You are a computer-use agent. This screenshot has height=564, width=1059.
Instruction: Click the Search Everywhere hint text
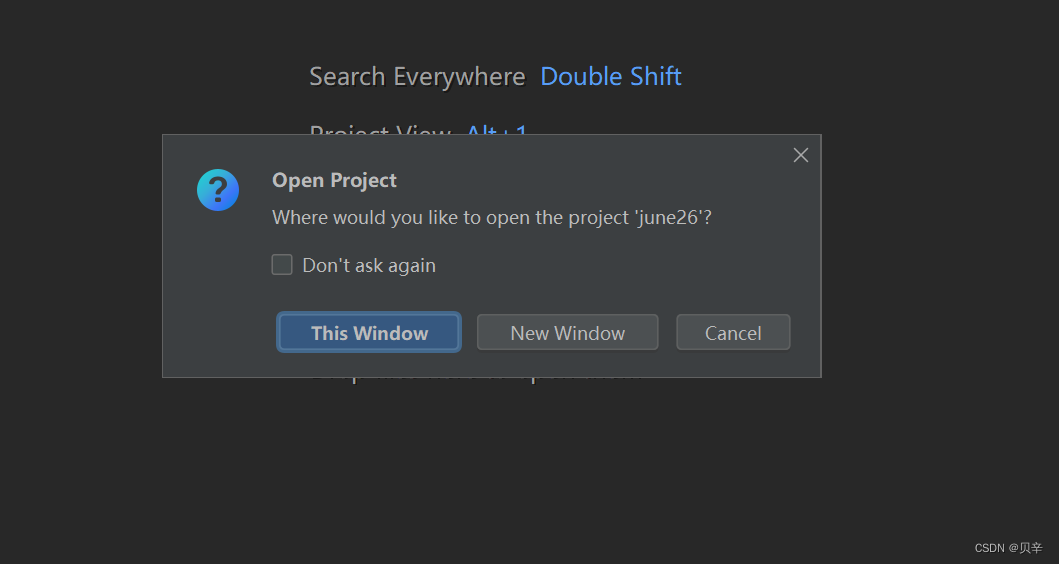pyautogui.click(x=417, y=76)
